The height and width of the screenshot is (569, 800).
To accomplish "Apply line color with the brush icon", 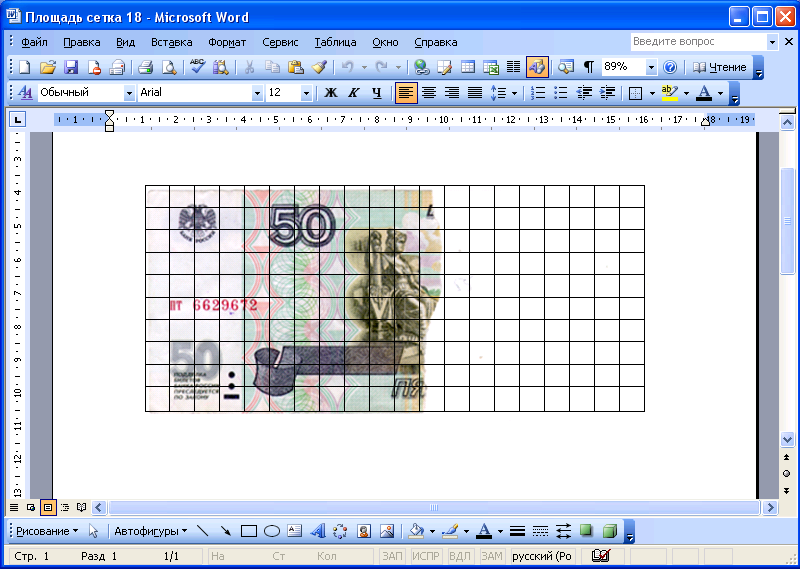I will pyautogui.click(x=451, y=531).
